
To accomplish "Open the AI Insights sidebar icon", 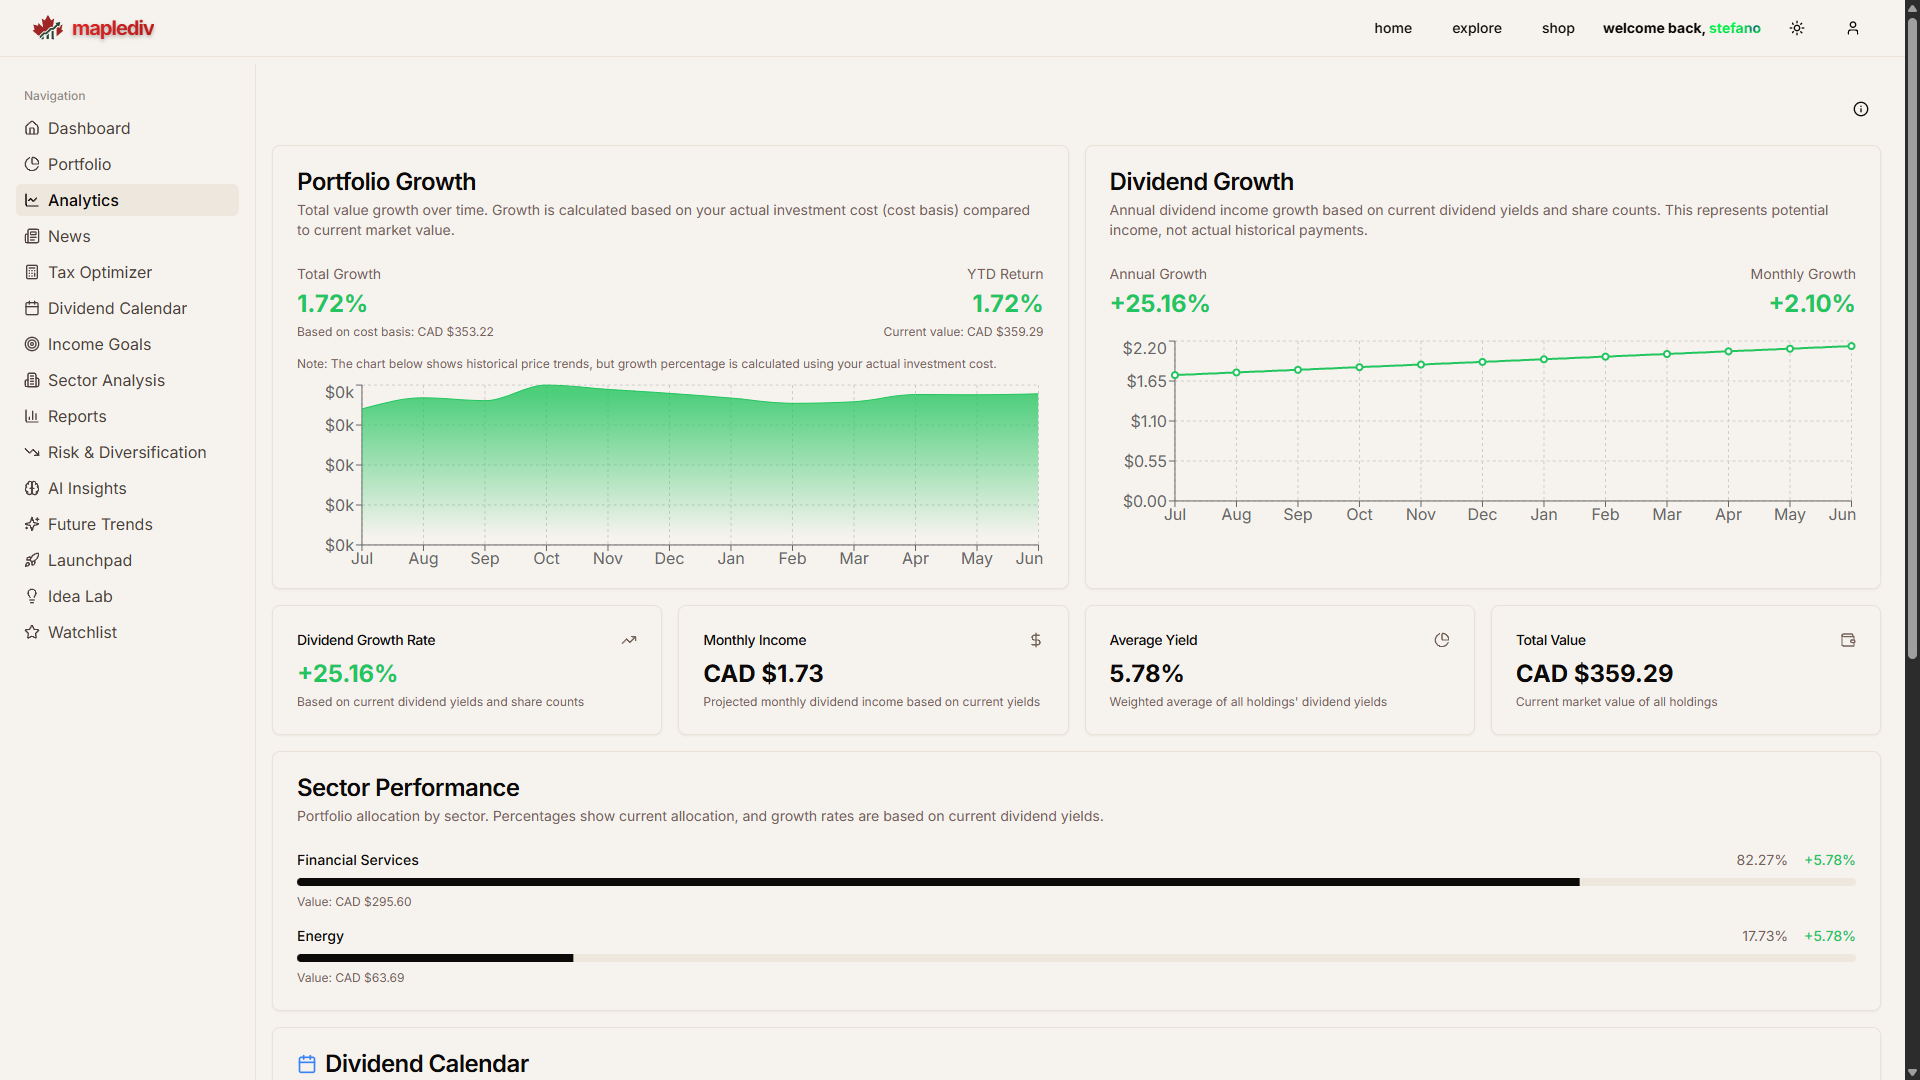I will click(31, 488).
